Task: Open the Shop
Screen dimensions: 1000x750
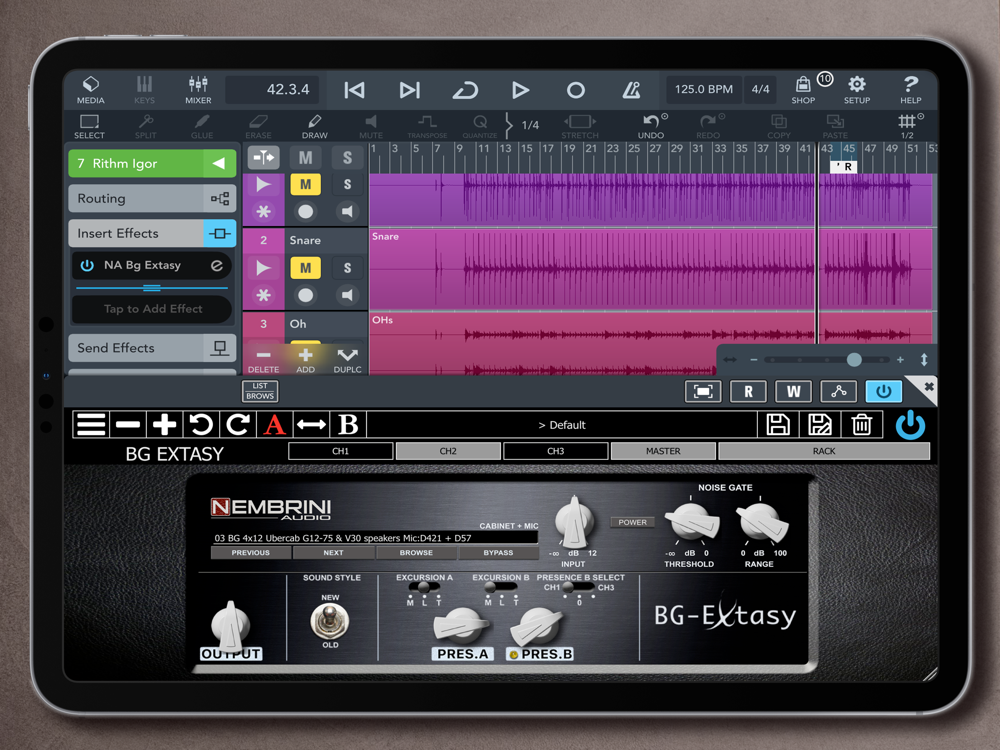Action: [x=803, y=90]
